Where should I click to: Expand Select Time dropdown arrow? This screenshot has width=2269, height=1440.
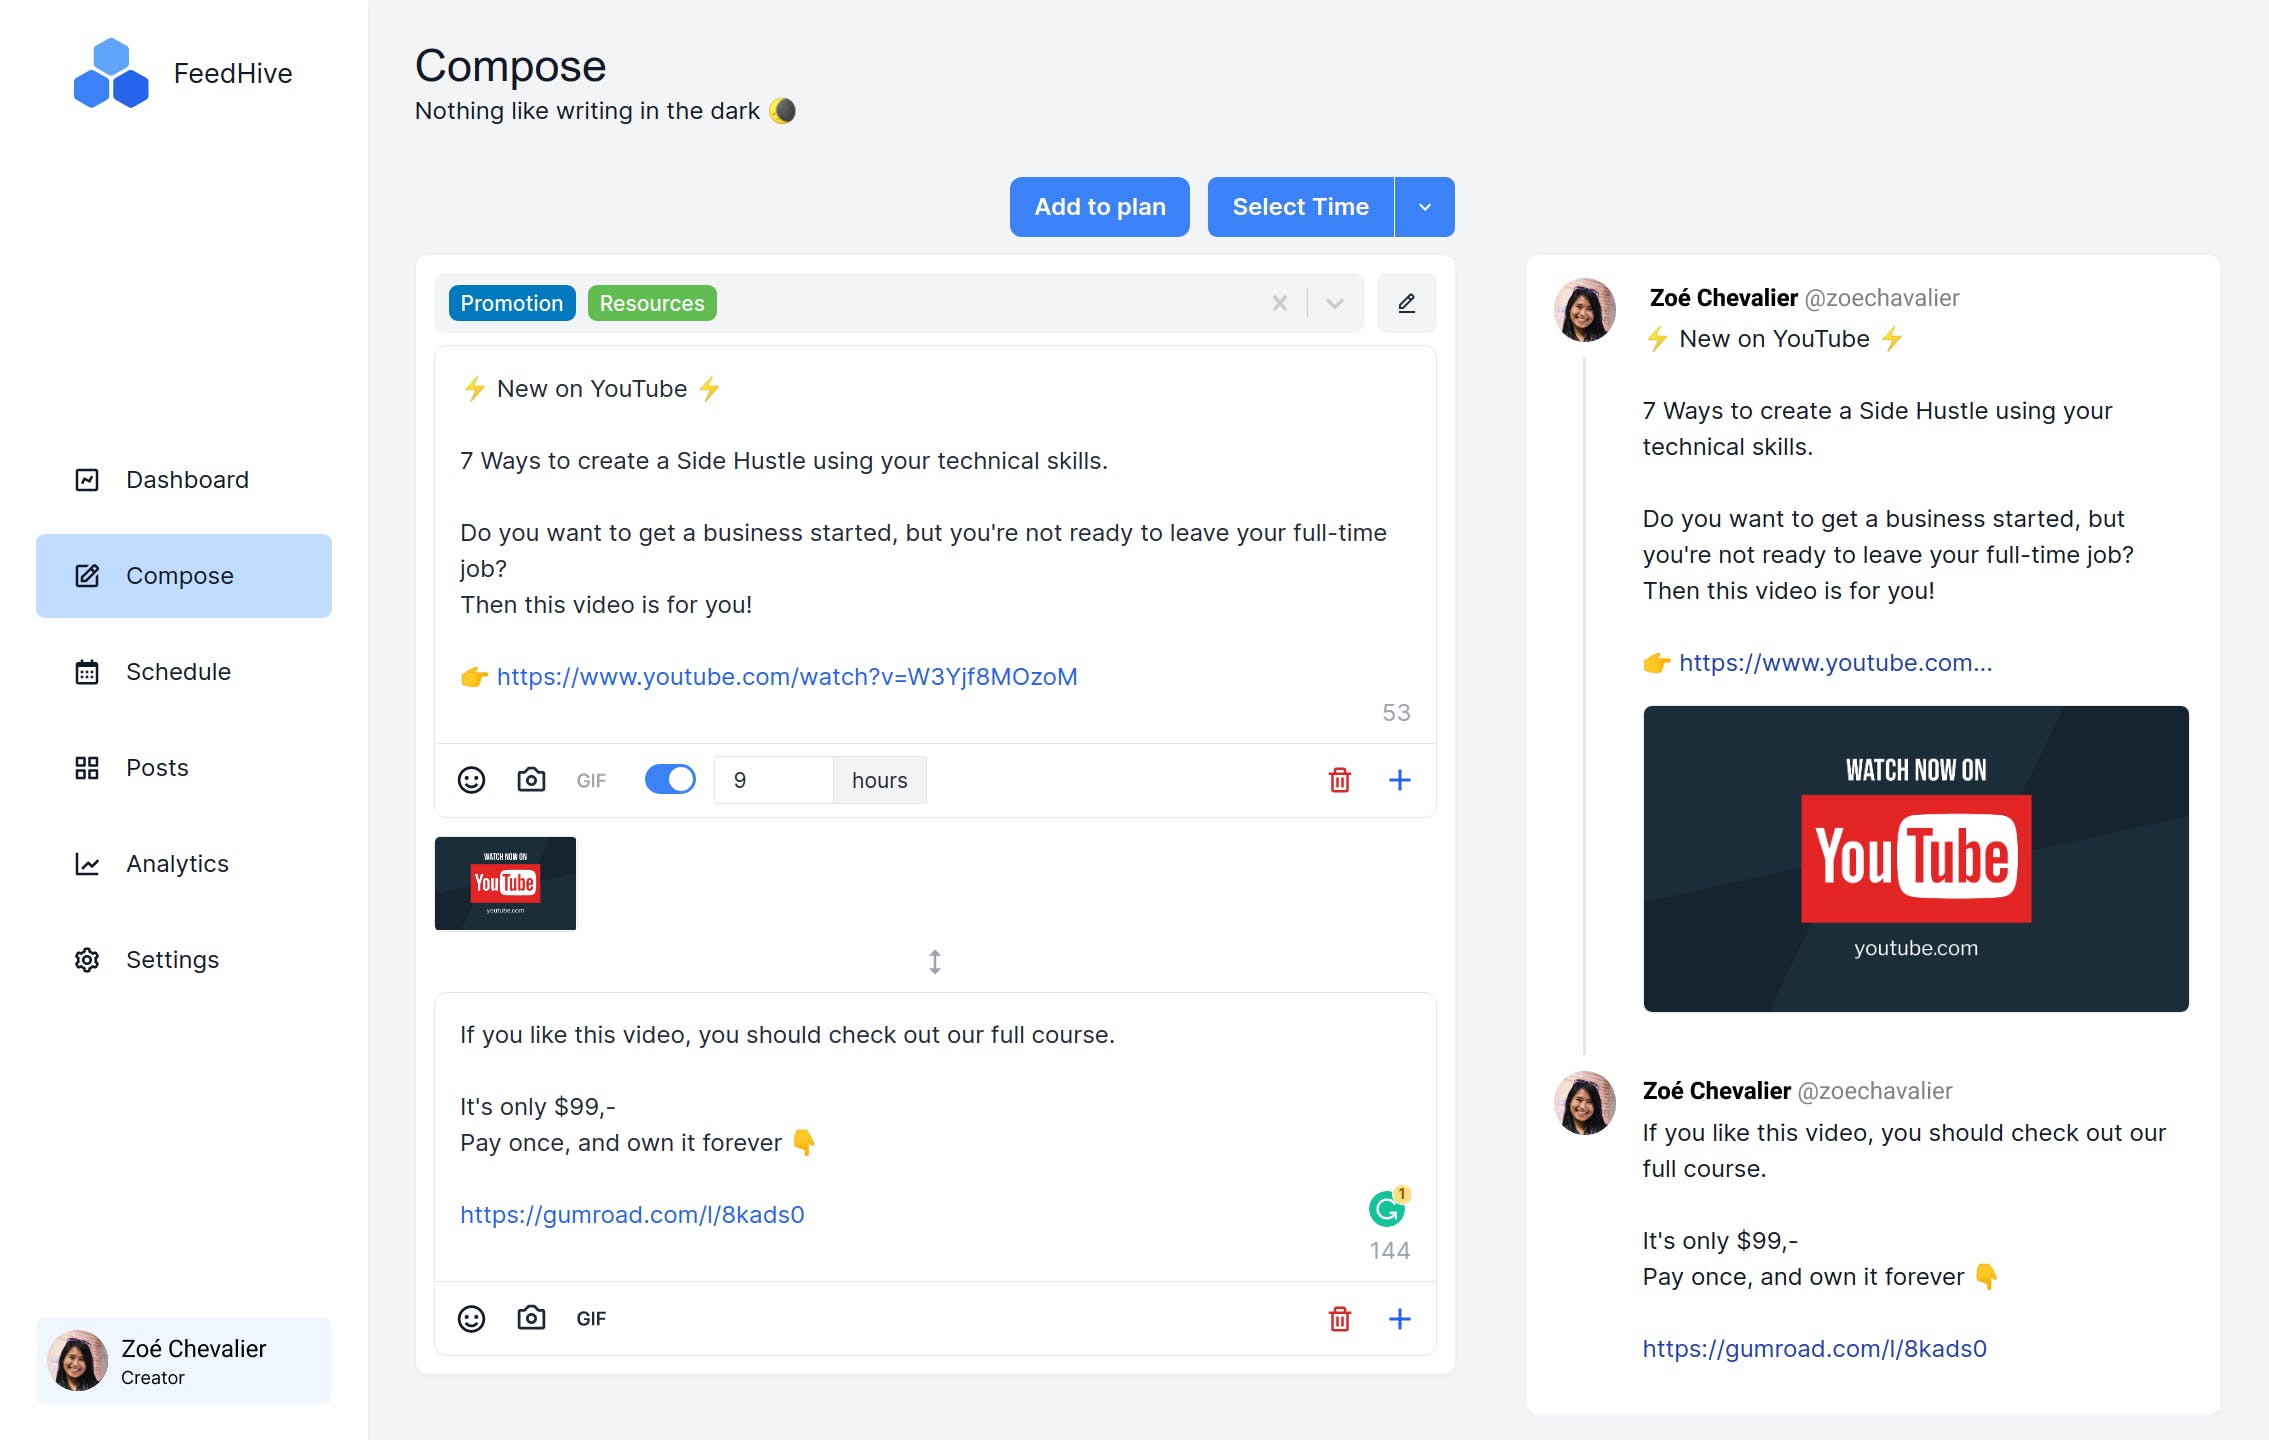pos(1424,207)
